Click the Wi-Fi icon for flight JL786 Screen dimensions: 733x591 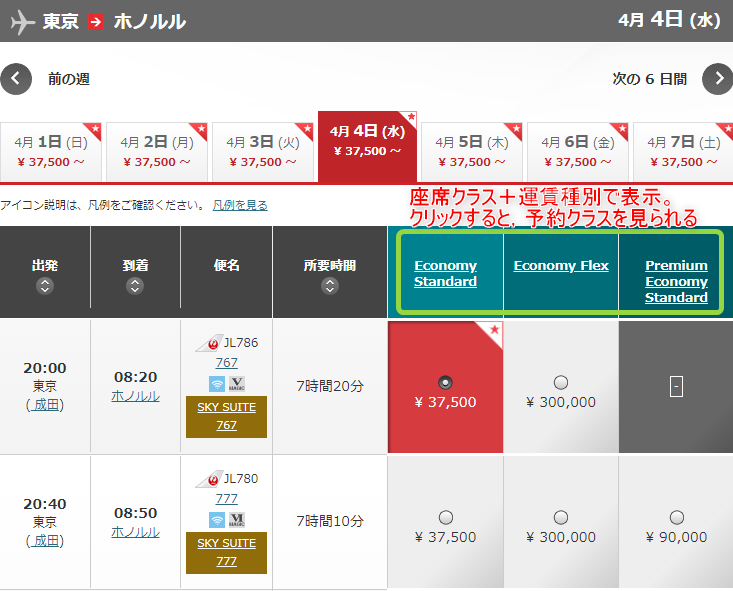(x=216, y=384)
